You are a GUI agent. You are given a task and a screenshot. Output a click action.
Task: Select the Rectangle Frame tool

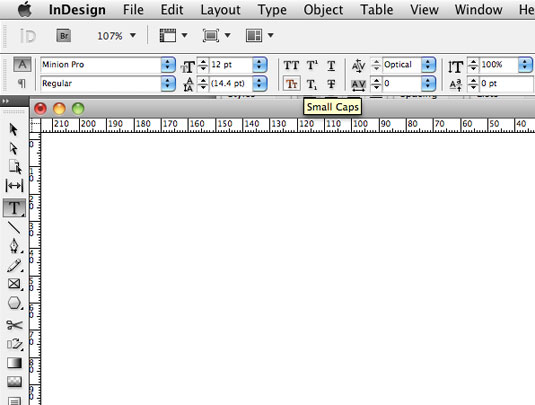(x=14, y=284)
